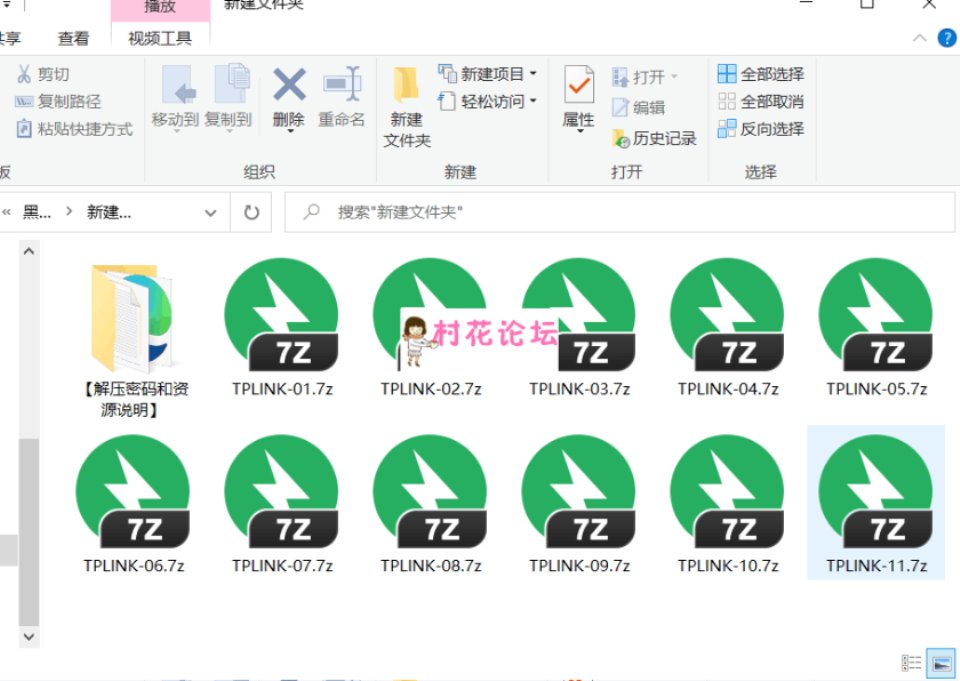Click navigation pane scroll up arrow
The image size is (960, 681).
point(29,251)
